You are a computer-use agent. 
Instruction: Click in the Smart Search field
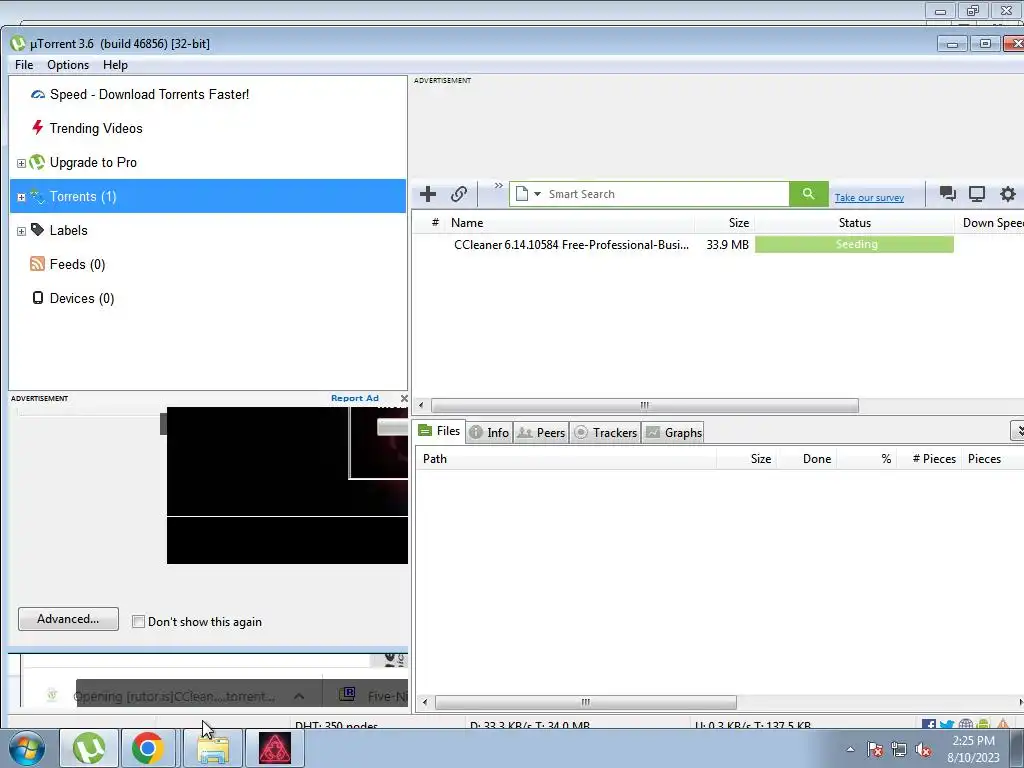(x=666, y=194)
